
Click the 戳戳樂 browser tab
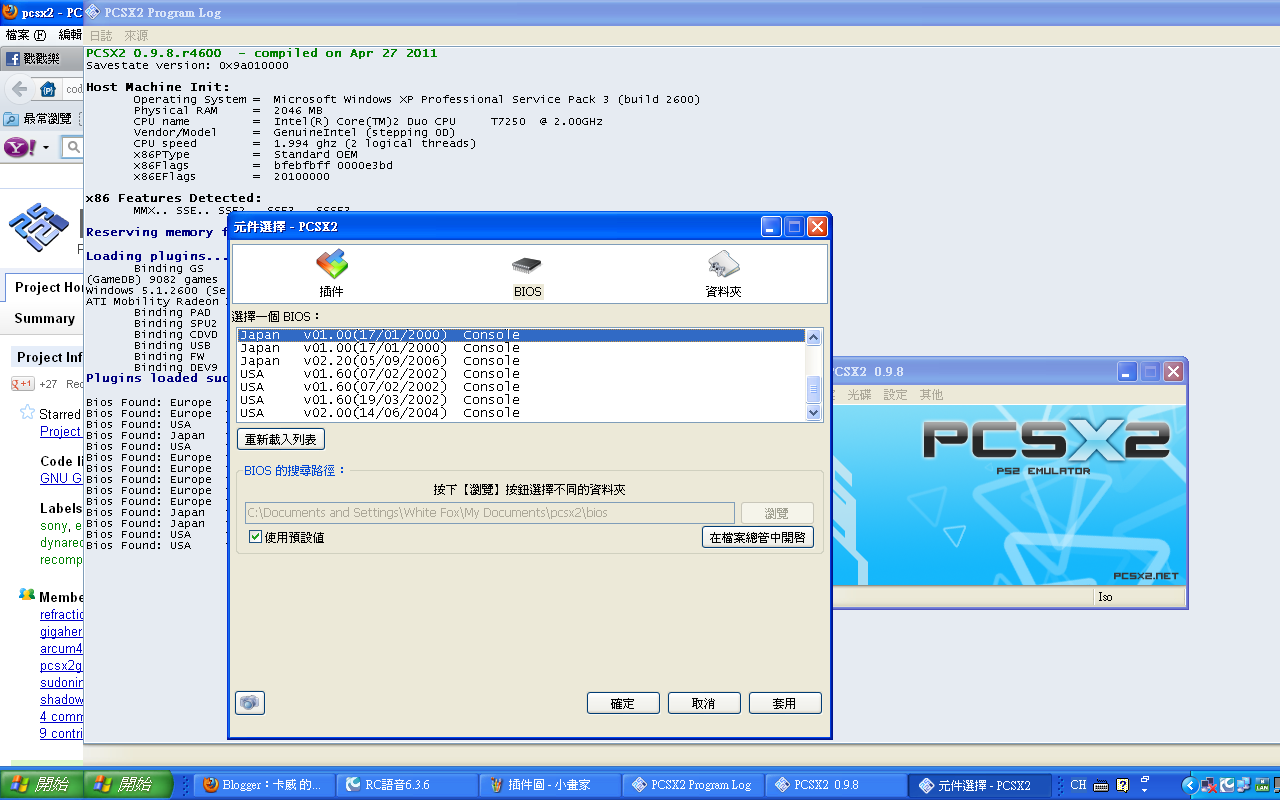42,59
